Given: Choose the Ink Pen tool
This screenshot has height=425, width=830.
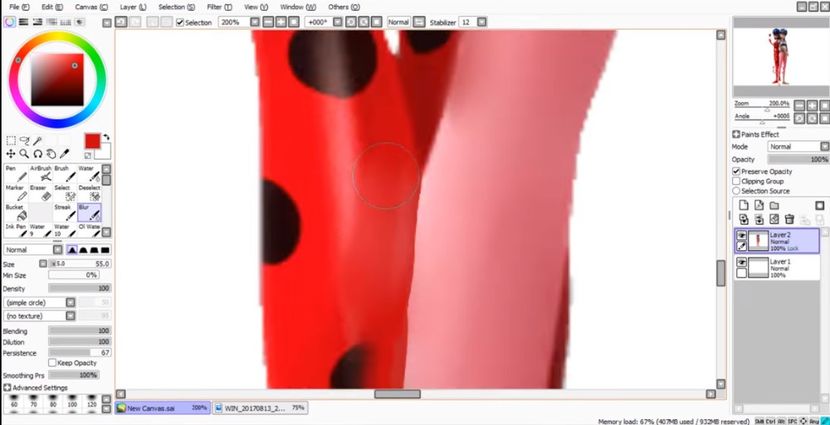Looking at the screenshot, I should tap(16, 230).
